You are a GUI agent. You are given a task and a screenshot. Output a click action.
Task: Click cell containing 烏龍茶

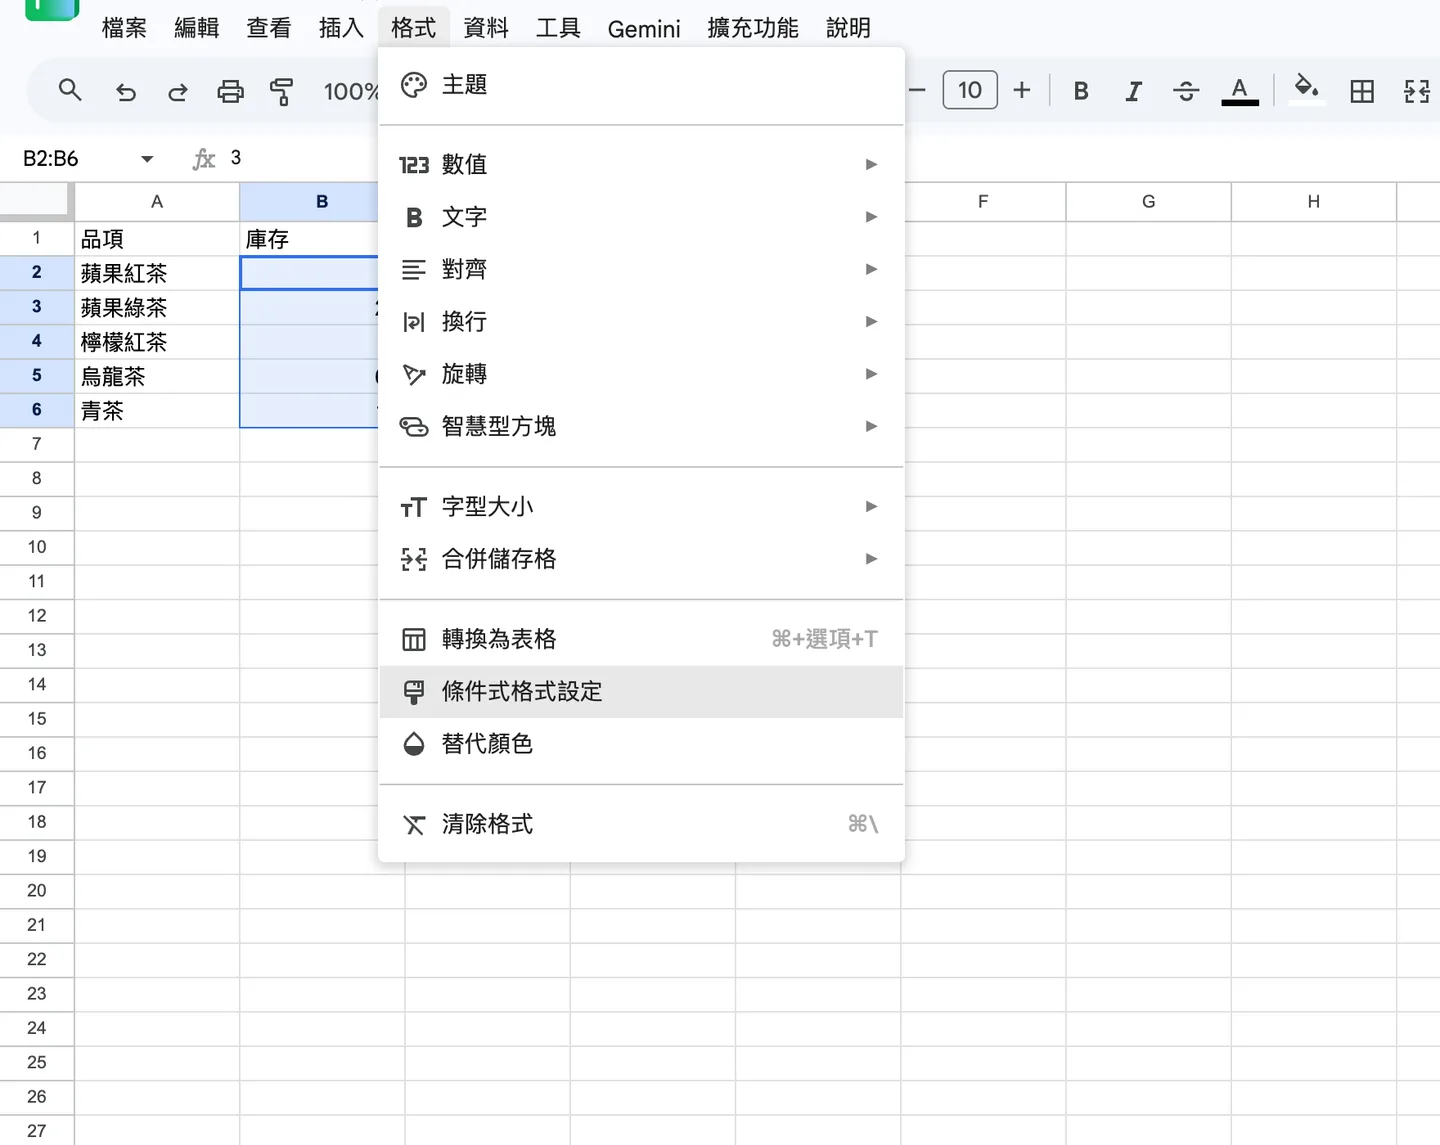(157, 376)
